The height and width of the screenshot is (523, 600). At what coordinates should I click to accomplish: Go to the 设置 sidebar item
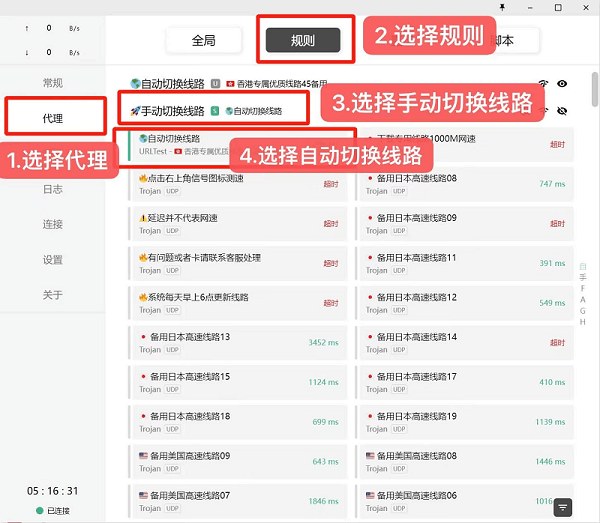pos(53,260)
